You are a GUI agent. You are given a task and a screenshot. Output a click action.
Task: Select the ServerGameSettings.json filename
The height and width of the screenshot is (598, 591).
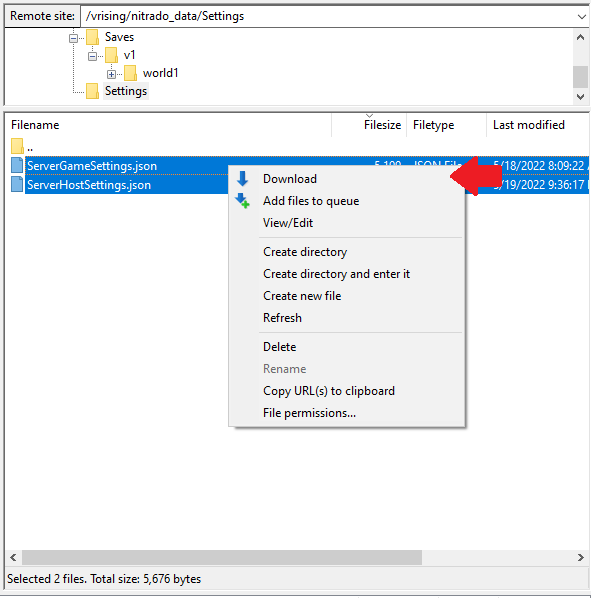[92, 166]
